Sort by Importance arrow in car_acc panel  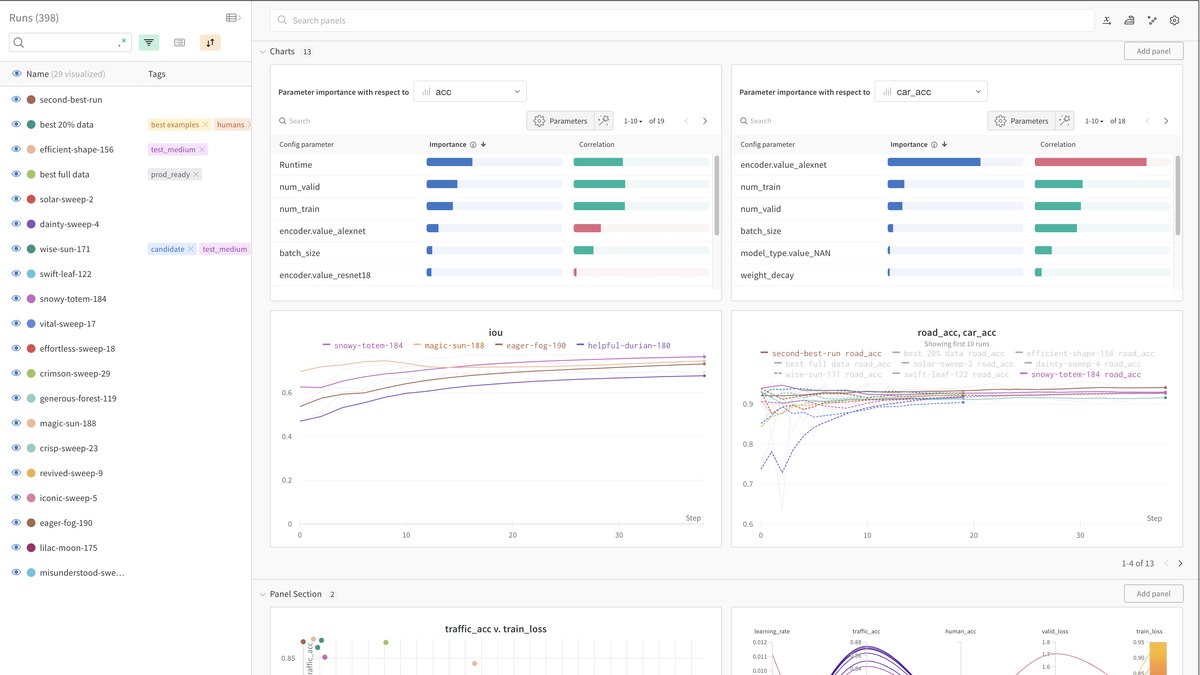click(x=944, y=144)
